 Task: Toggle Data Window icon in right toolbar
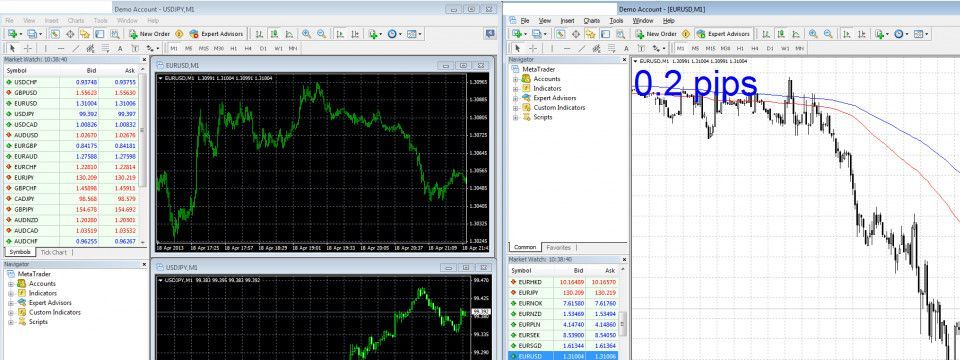pos(576,34)
